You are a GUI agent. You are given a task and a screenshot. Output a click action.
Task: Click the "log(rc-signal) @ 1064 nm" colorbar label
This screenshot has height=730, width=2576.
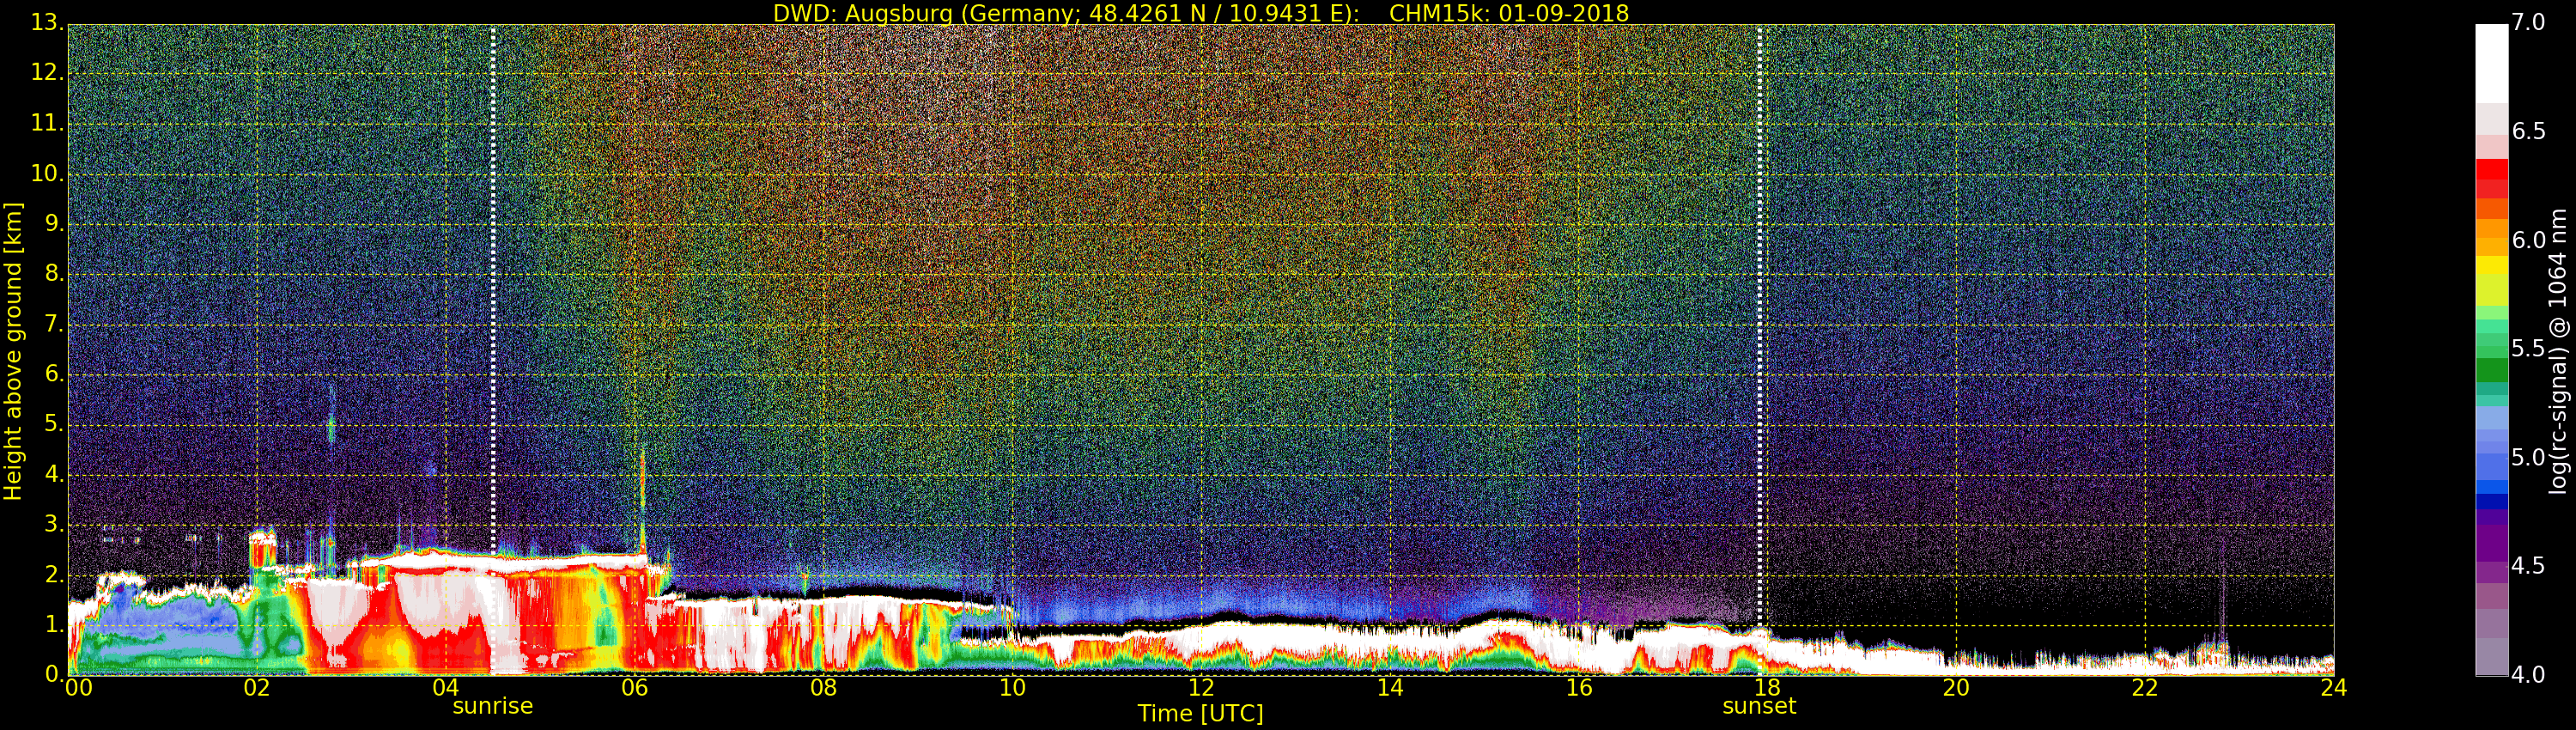coord(2558,350)
